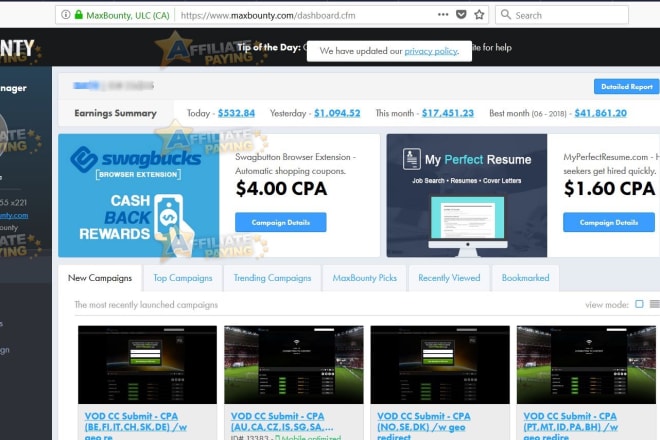Screen dimensions: 660x440
Task: Open this month's earnings $17,451.23
Action: tap(448, 113)
